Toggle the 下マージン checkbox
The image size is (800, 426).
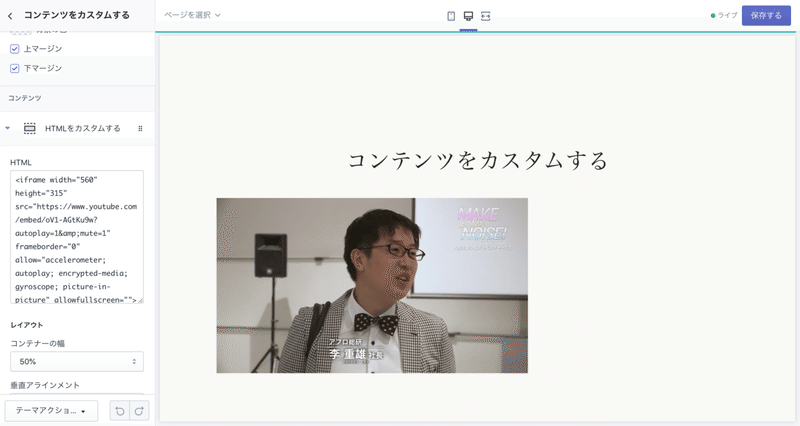coord(14,68)
